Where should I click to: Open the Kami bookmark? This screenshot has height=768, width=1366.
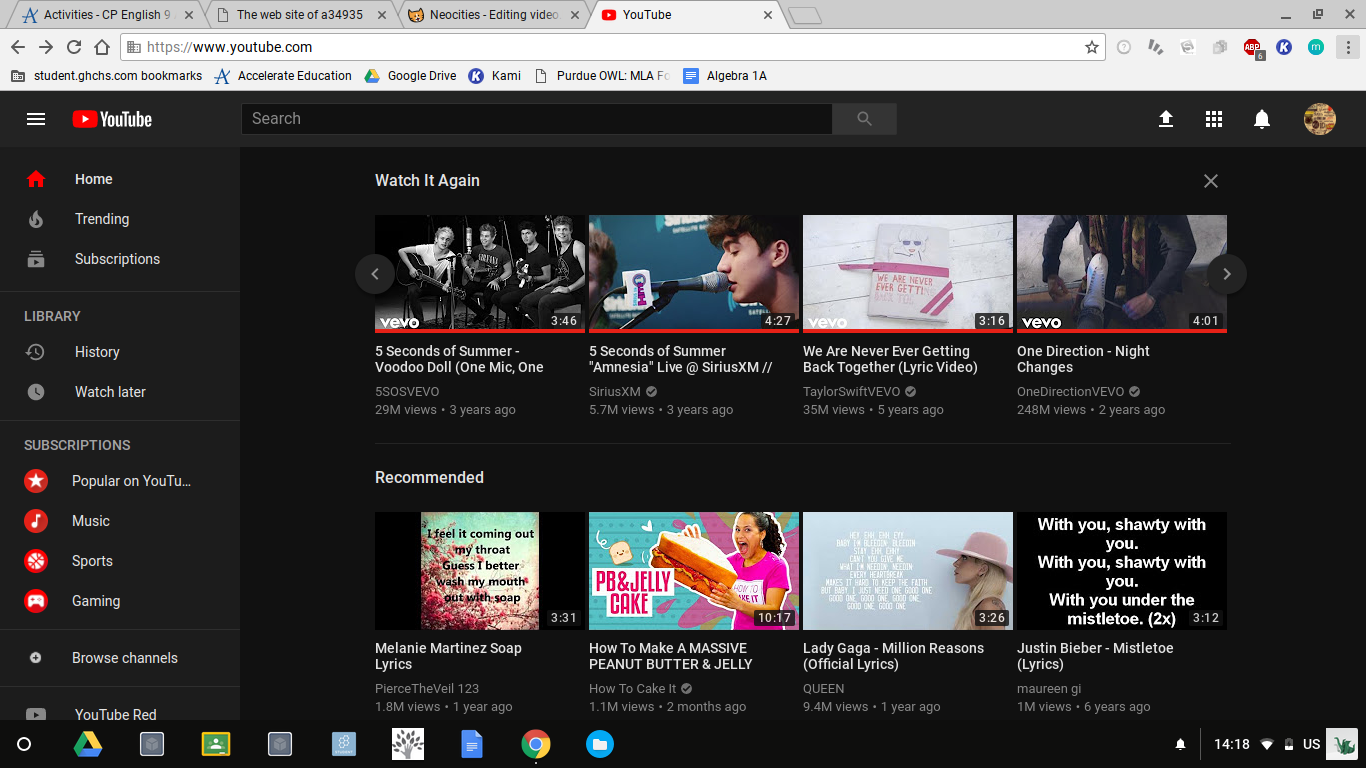click(495, 76)
